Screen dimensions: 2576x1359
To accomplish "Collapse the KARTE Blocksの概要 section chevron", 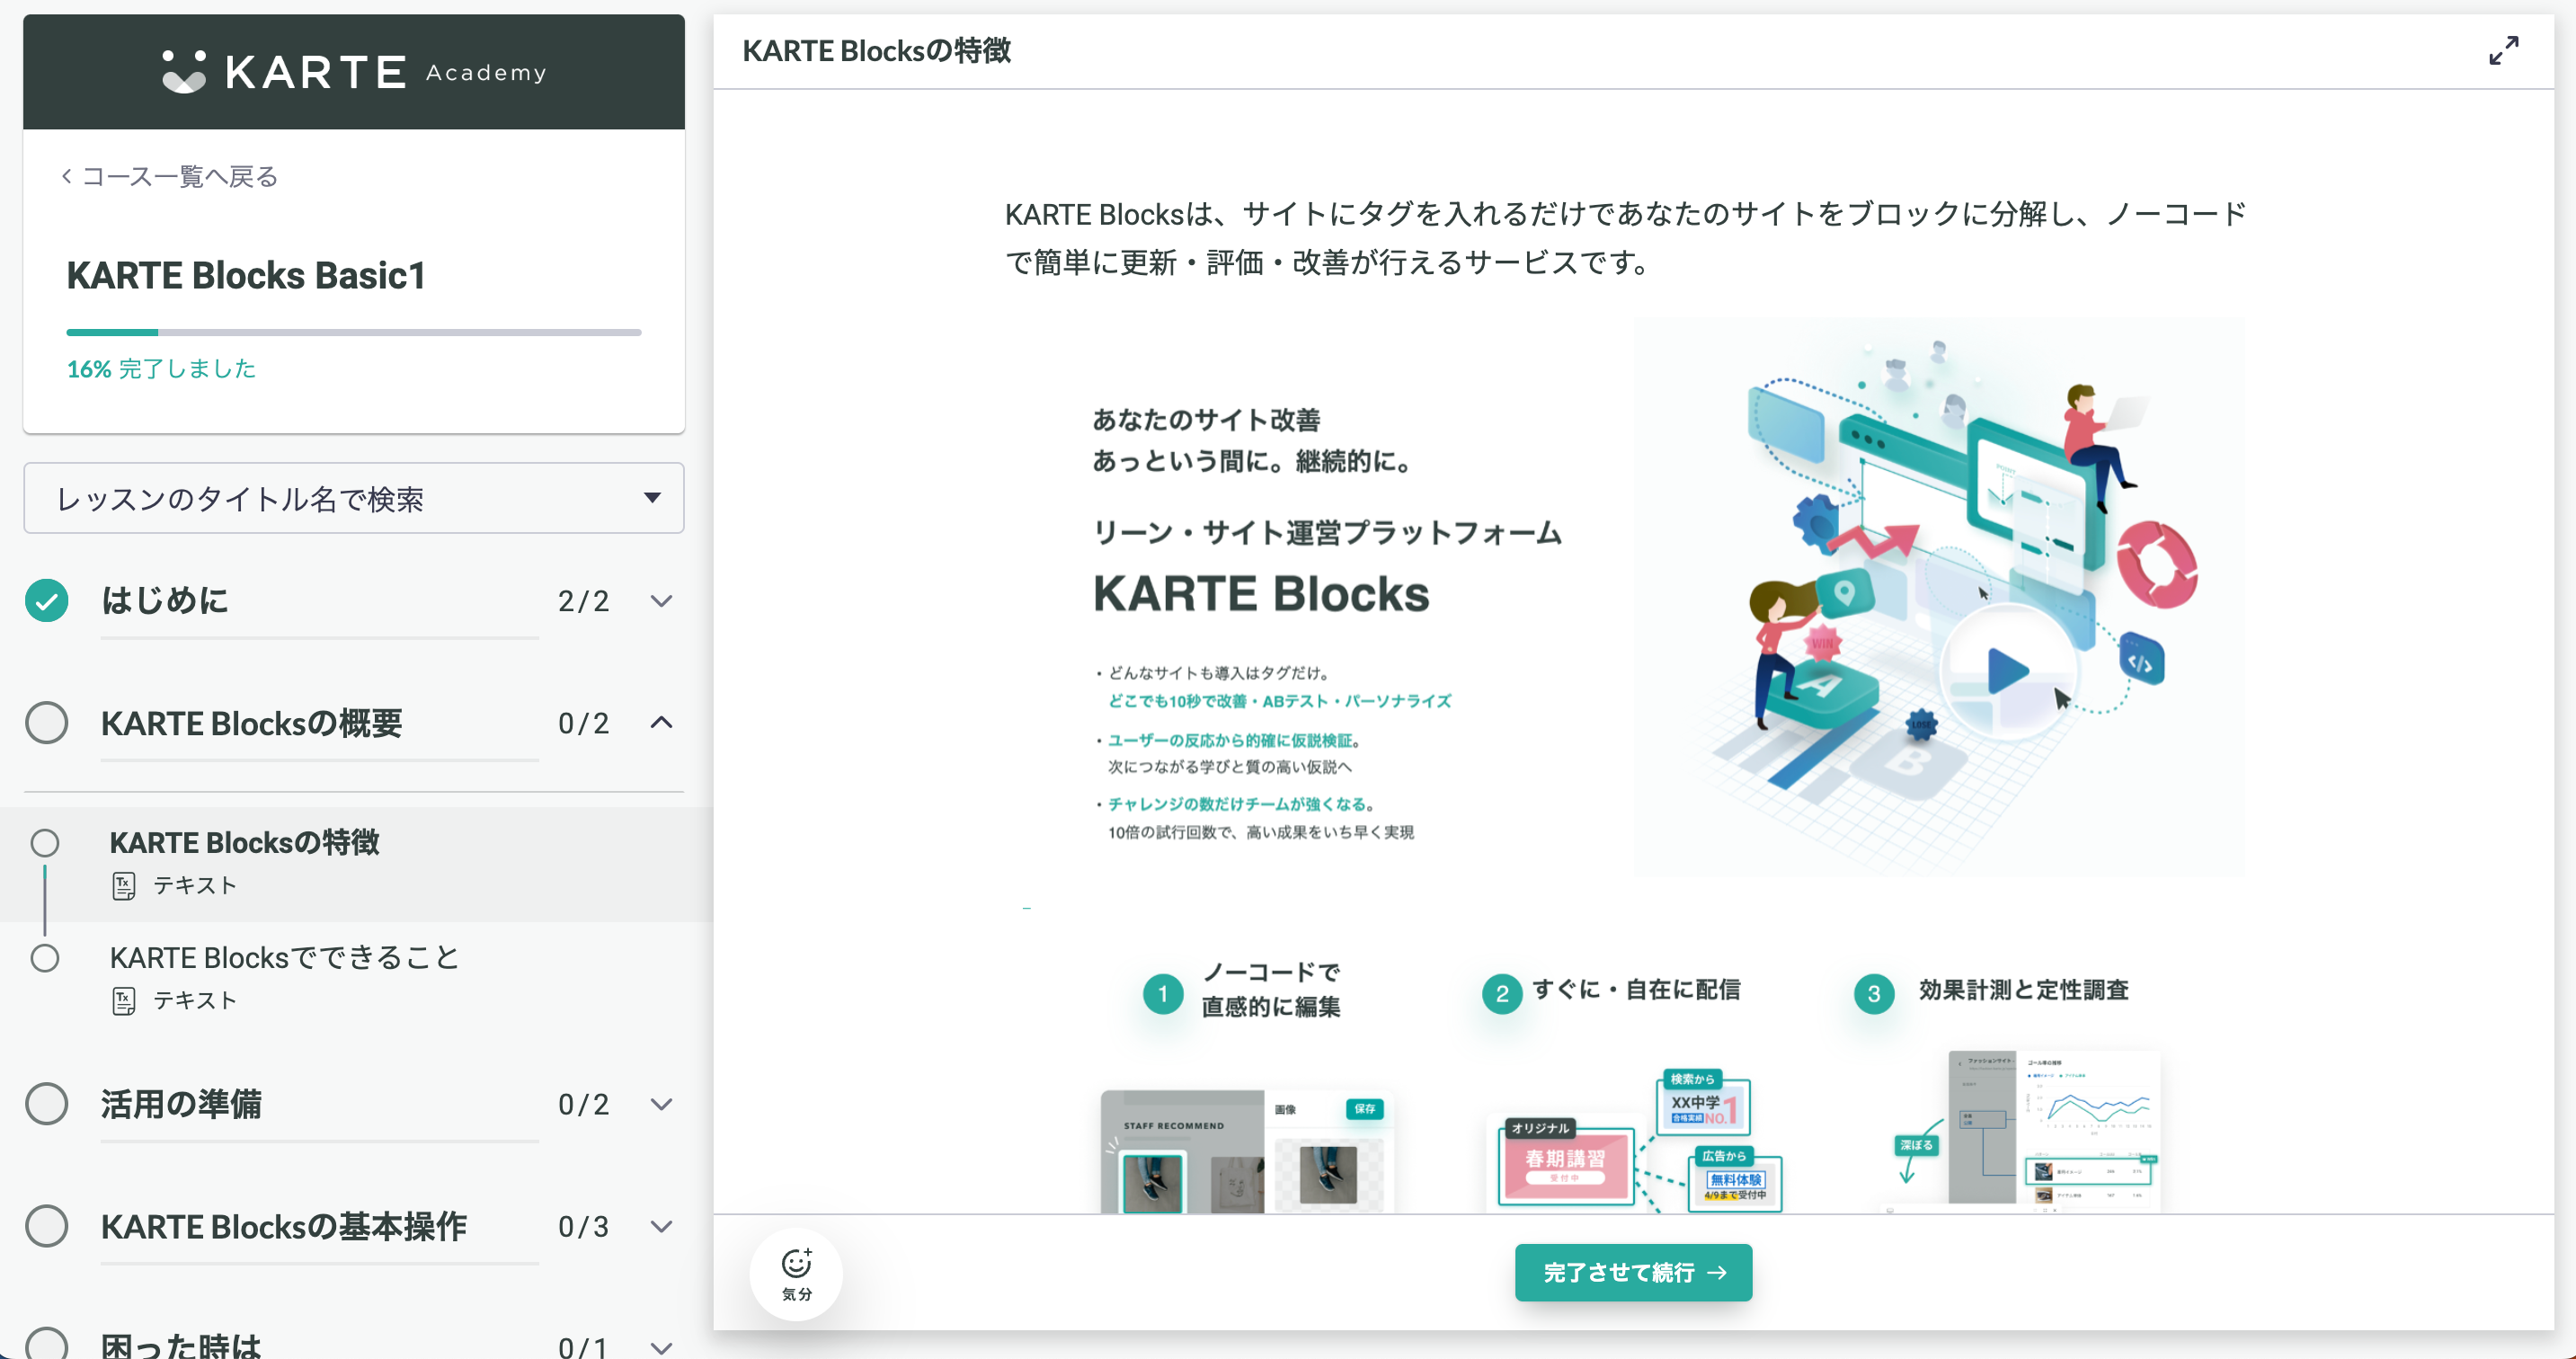I will (x=661, y=723).
